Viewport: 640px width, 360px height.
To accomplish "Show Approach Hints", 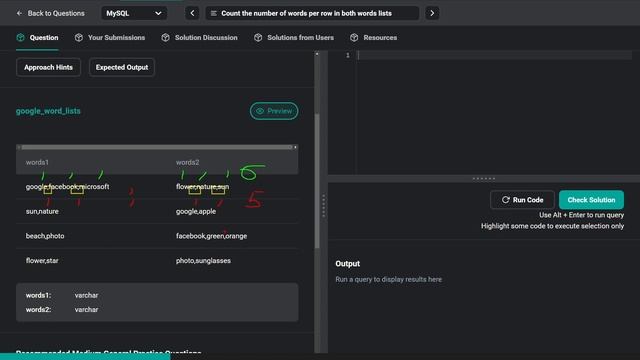I will coord(48,67).
